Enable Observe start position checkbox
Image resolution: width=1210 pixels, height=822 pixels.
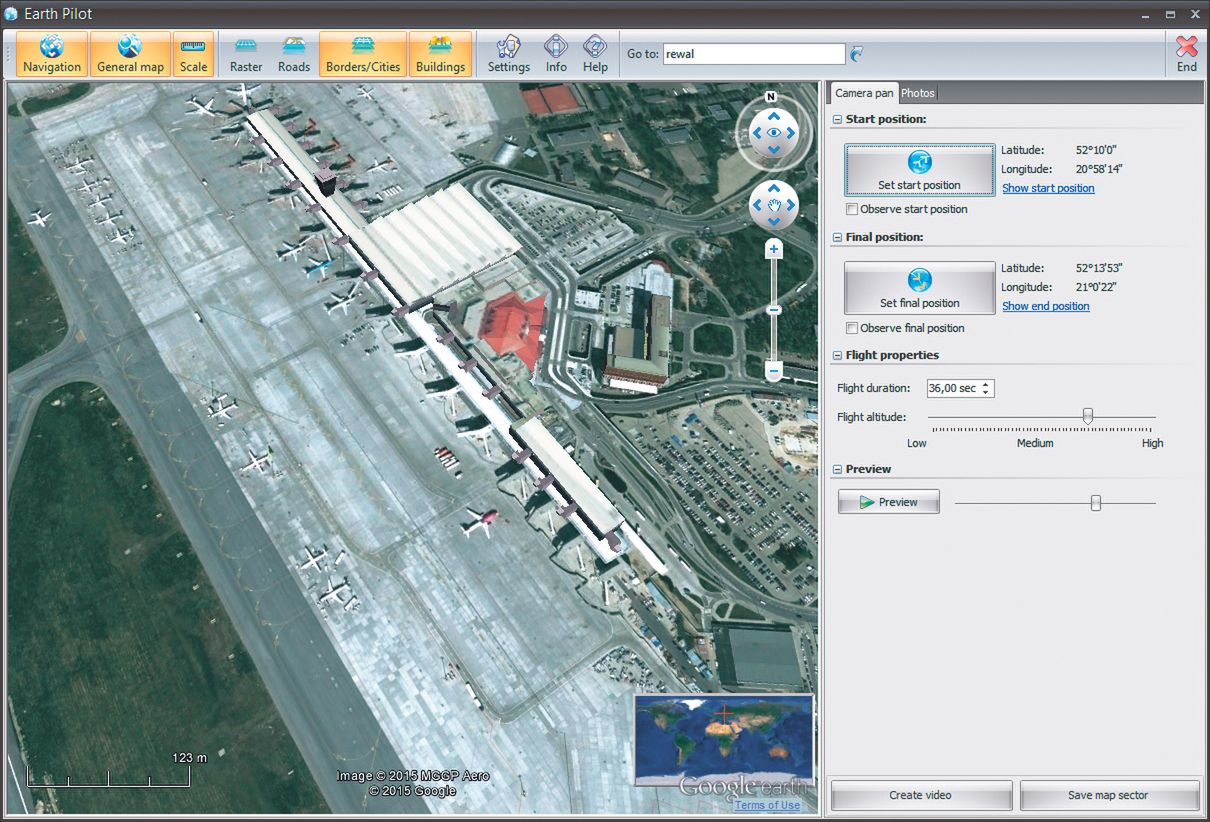852,210
